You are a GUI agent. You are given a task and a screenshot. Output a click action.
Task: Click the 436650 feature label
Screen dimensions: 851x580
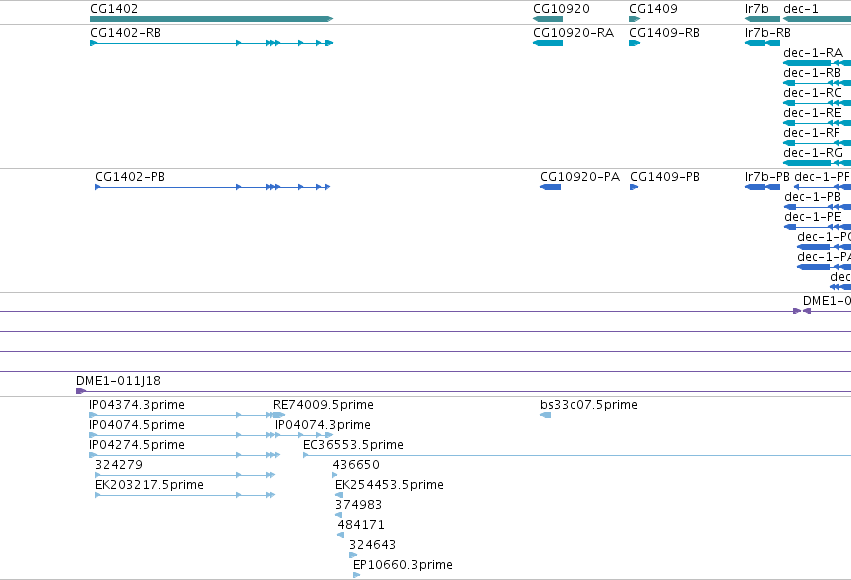pos(356,465)
